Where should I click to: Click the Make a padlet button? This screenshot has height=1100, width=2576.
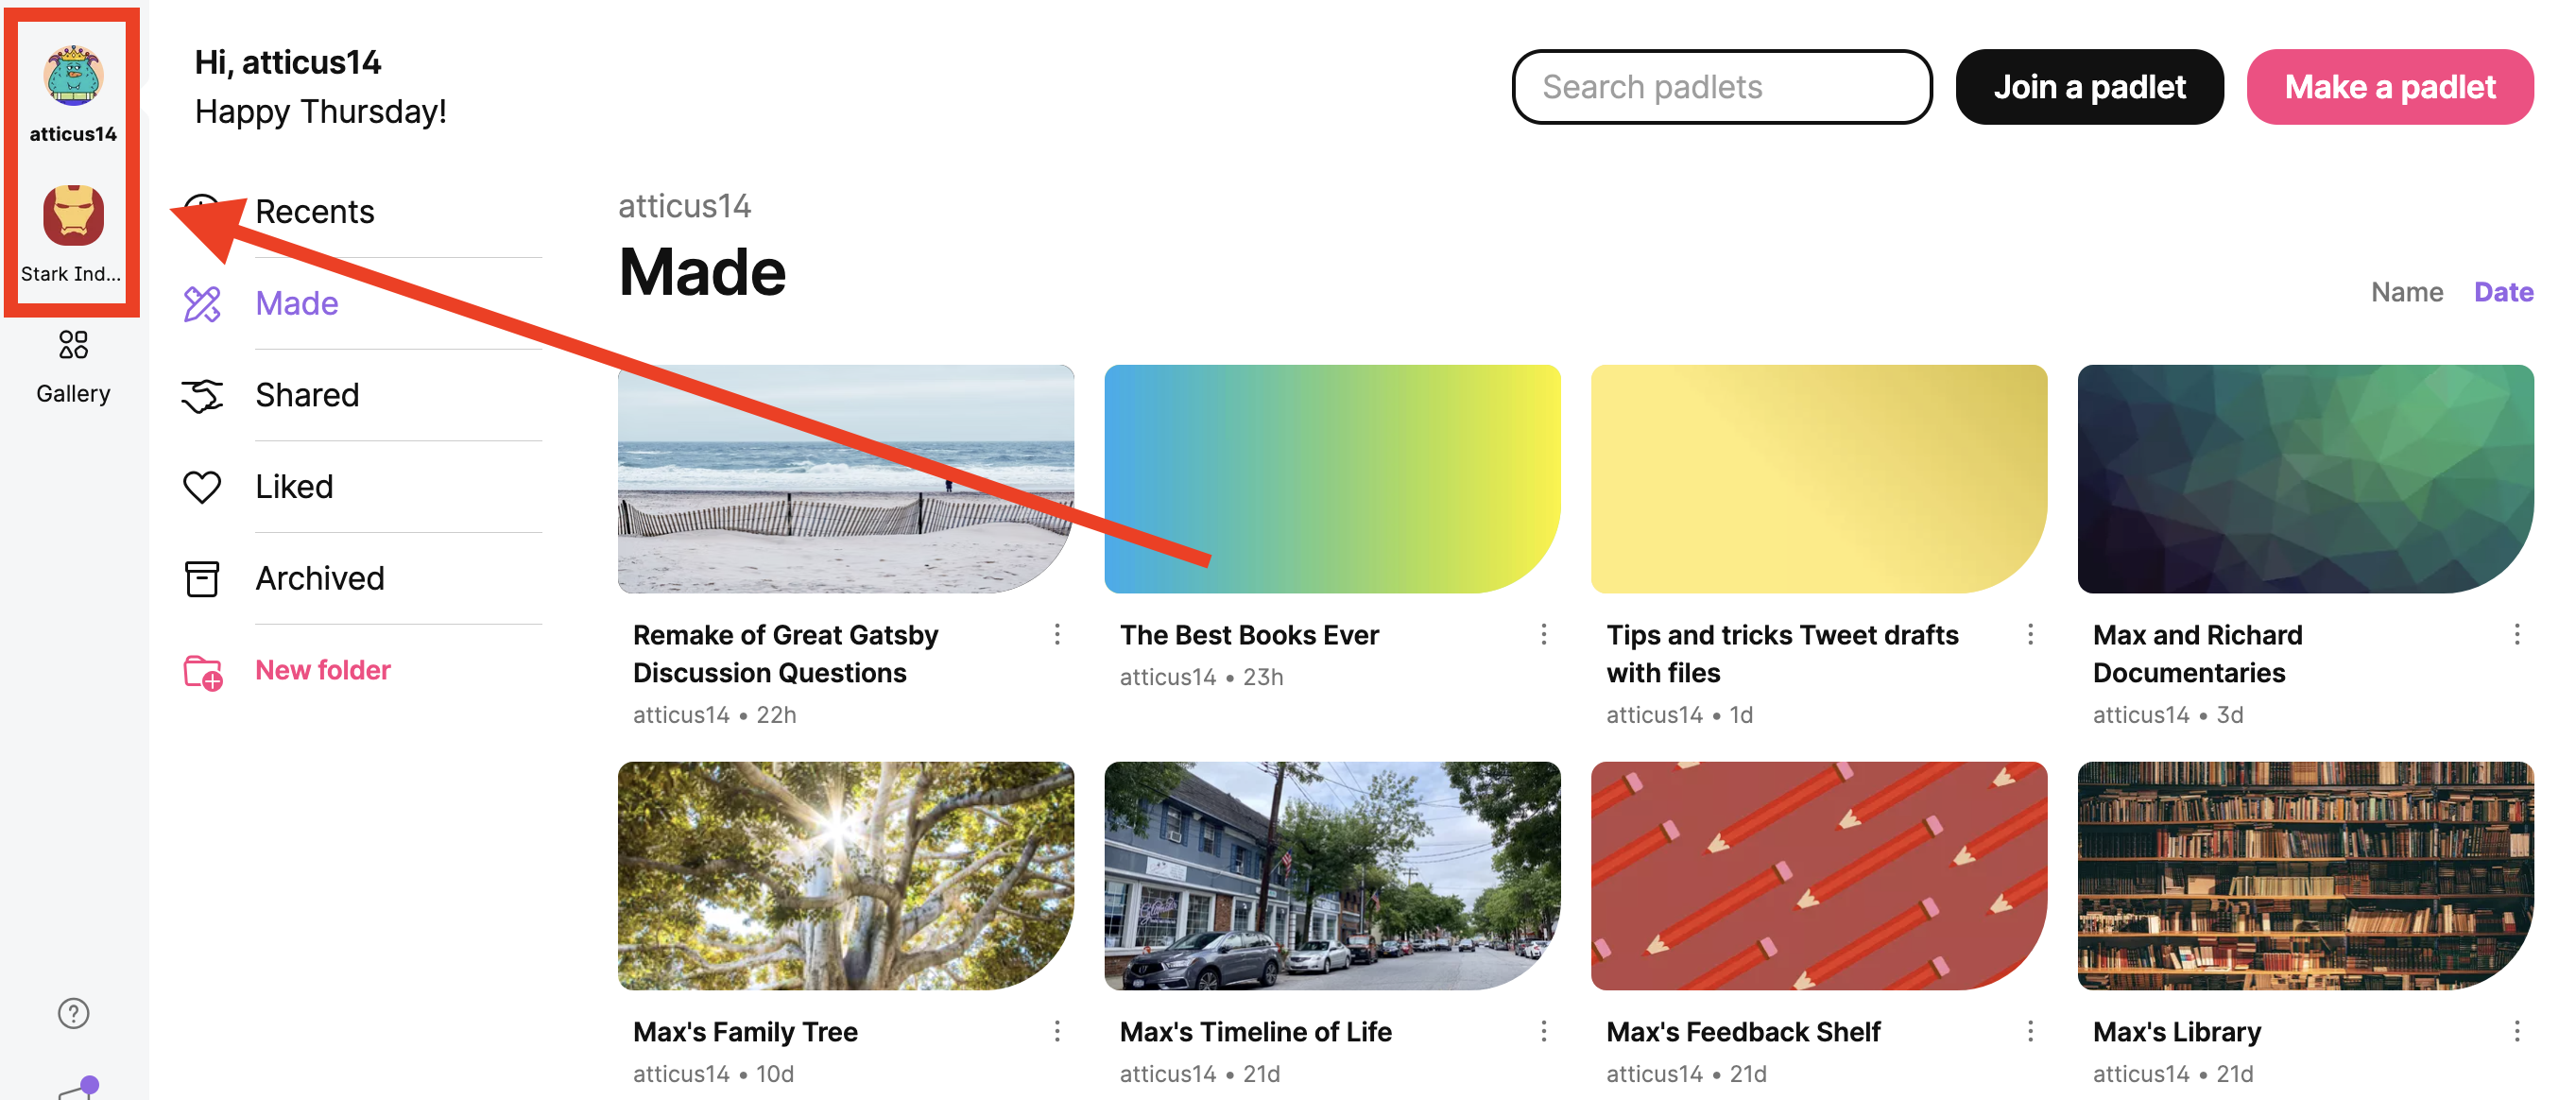(2390, 87)
